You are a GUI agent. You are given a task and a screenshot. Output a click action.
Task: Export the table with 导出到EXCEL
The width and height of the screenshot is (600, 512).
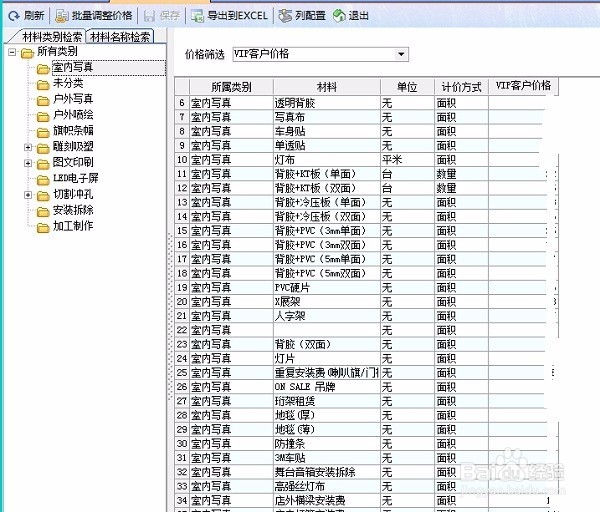(229, 16)
